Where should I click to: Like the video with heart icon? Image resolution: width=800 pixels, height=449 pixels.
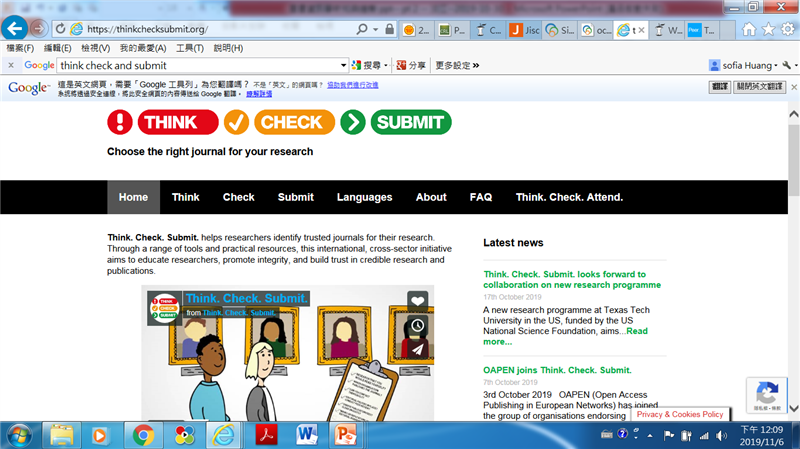[418, 300]
